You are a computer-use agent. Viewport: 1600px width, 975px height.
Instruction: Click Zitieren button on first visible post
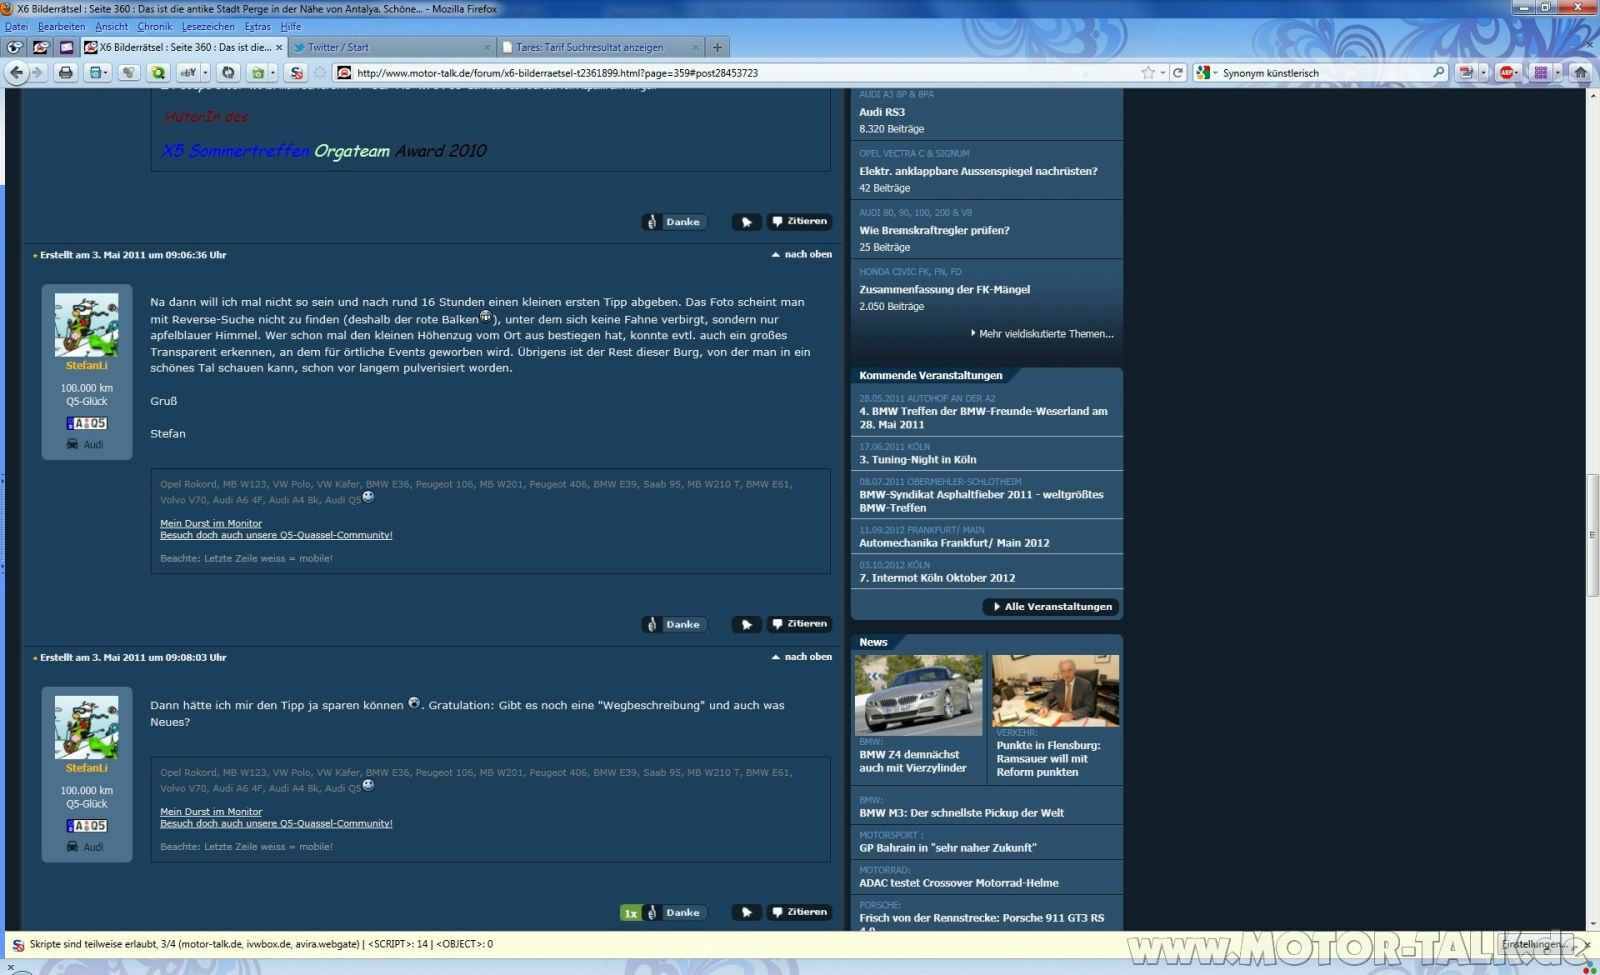(x=800, y=222)
